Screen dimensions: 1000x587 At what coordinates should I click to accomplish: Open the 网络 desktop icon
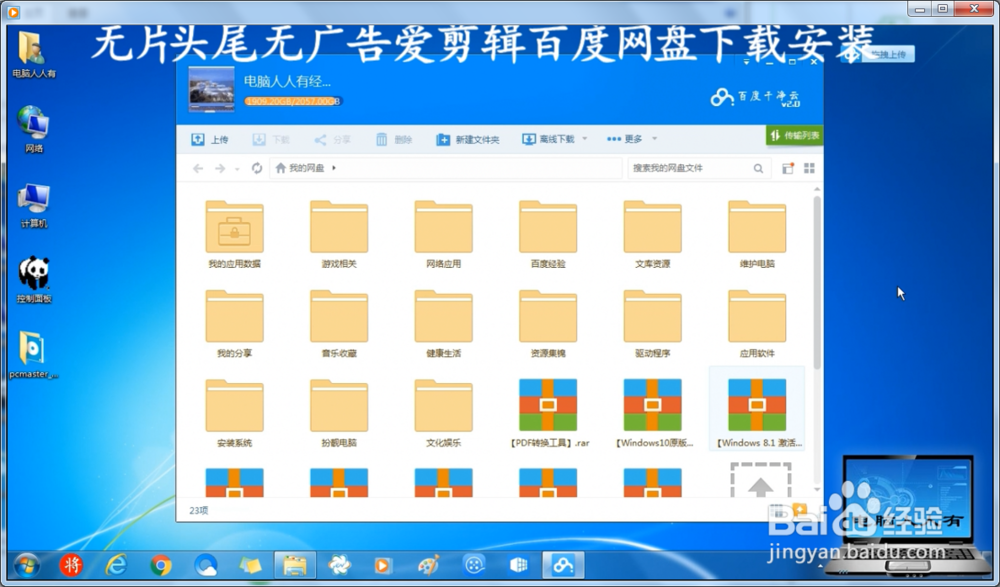click(34, 130)
